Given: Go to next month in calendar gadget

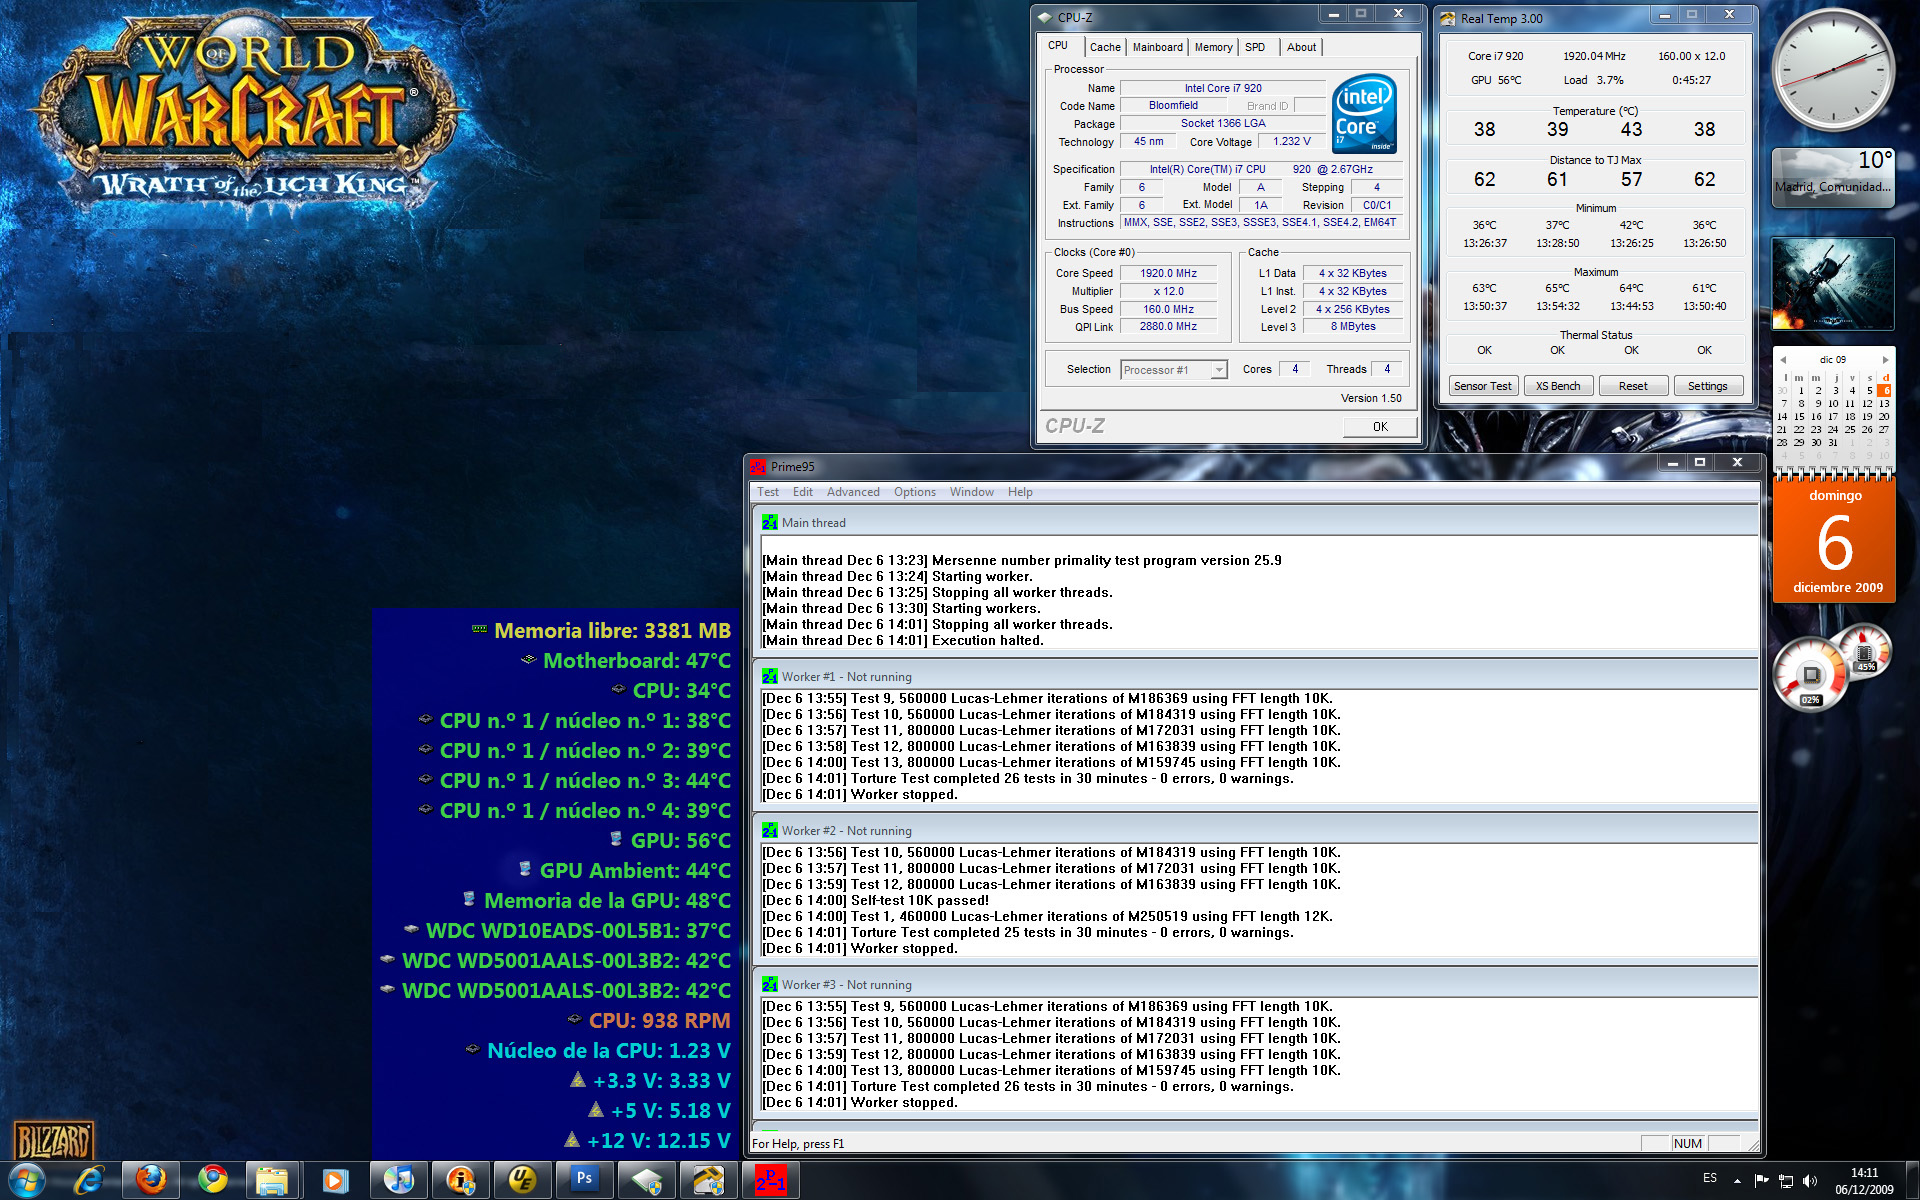Looking at the screenshot, I should coord(1885,360).
